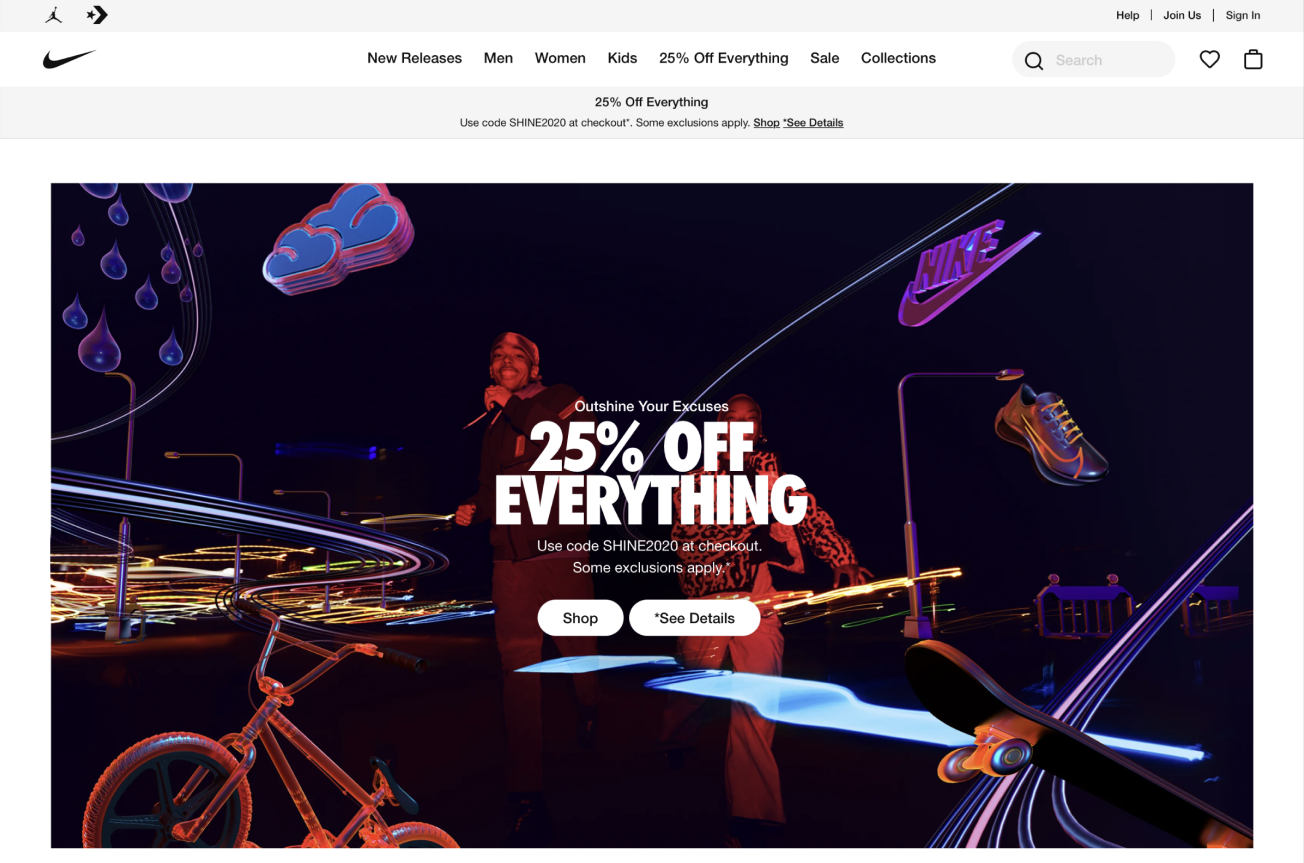Click the Join Us link
The height and width of the screenshot is (863, 1304).
(x=1182, y=15)
